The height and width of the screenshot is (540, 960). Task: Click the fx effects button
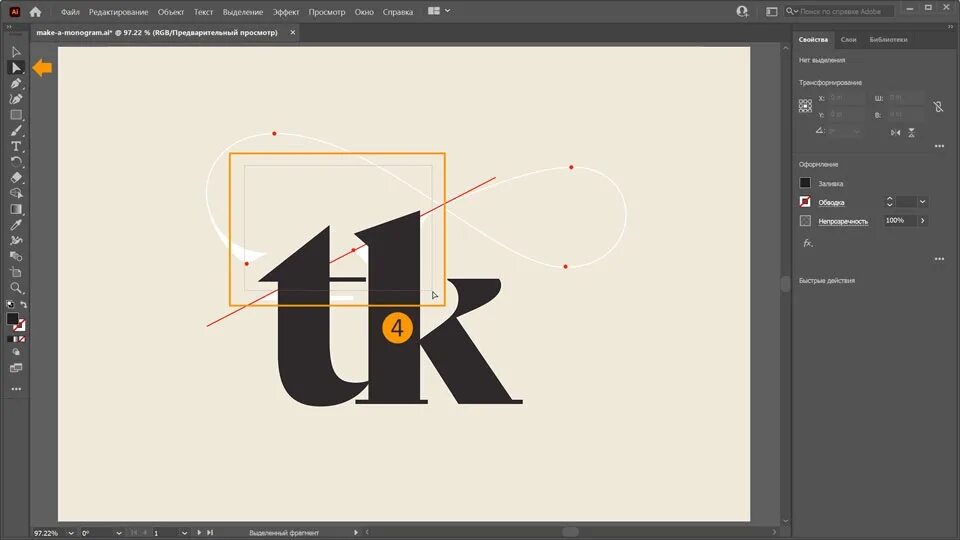[808, 243]
